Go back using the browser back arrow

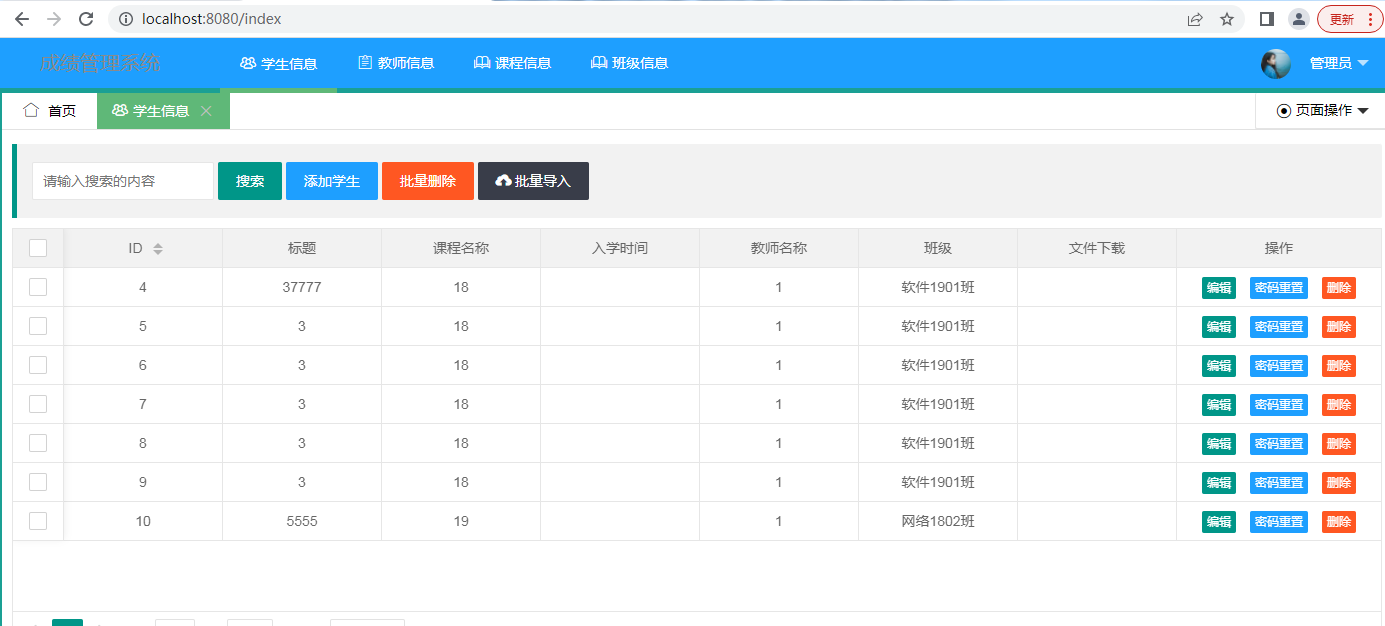point(22,19)
